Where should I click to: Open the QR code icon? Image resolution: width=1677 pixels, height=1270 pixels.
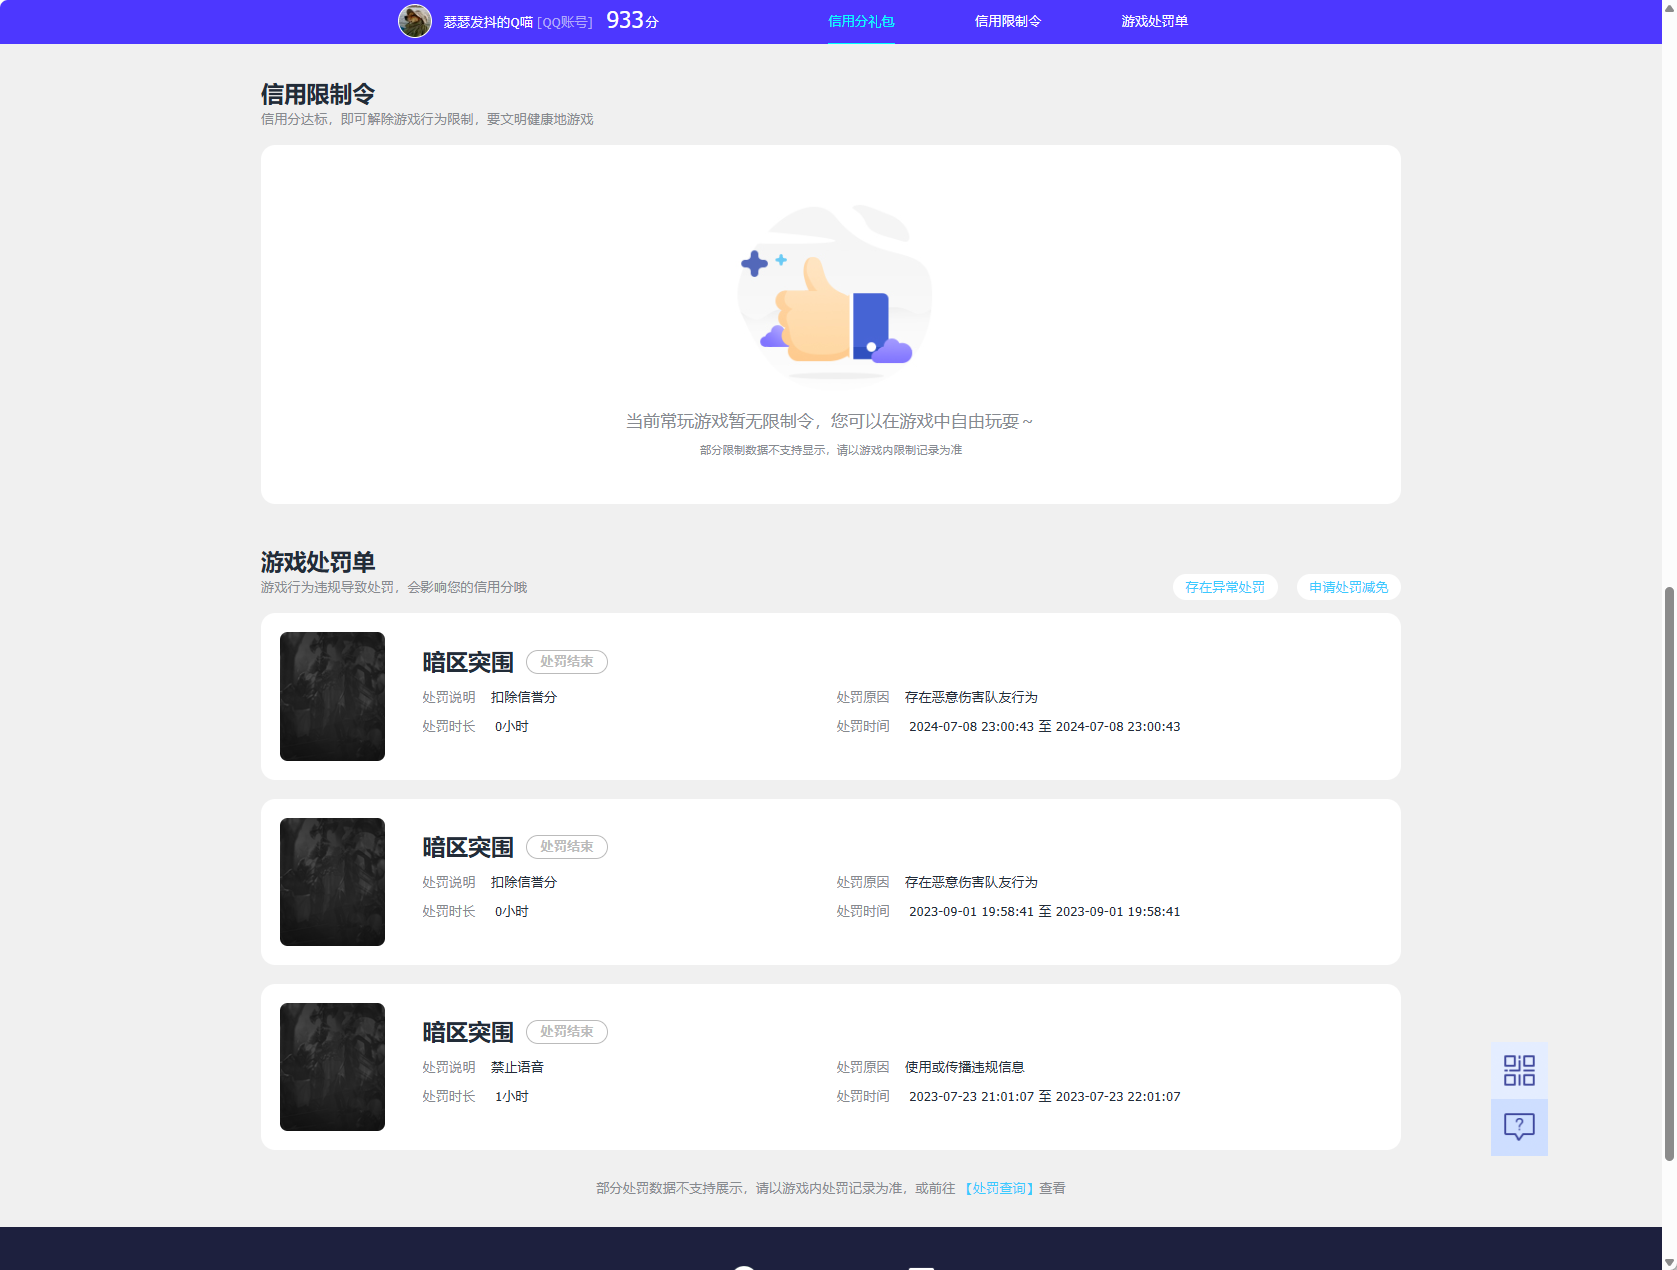[1519, 1071]
